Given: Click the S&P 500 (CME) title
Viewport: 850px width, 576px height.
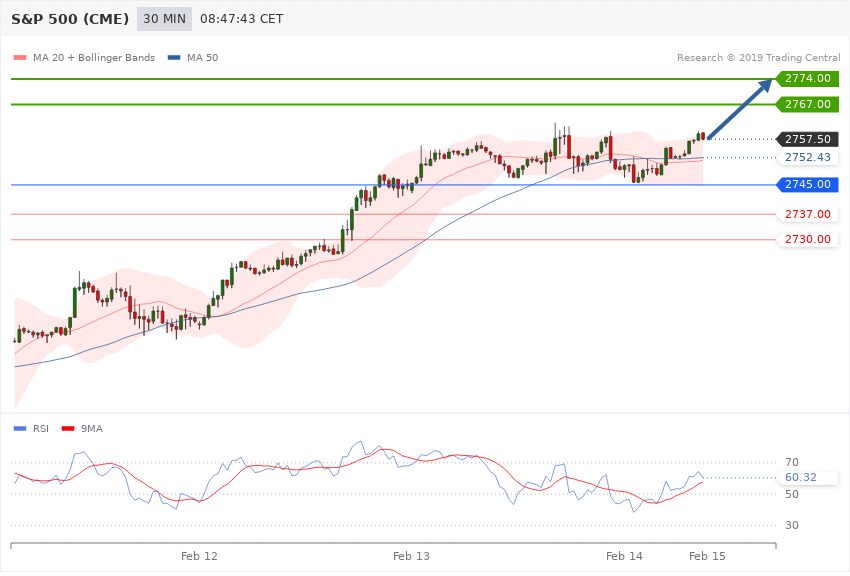Looking at the screenshot, I should coord(69,19).
